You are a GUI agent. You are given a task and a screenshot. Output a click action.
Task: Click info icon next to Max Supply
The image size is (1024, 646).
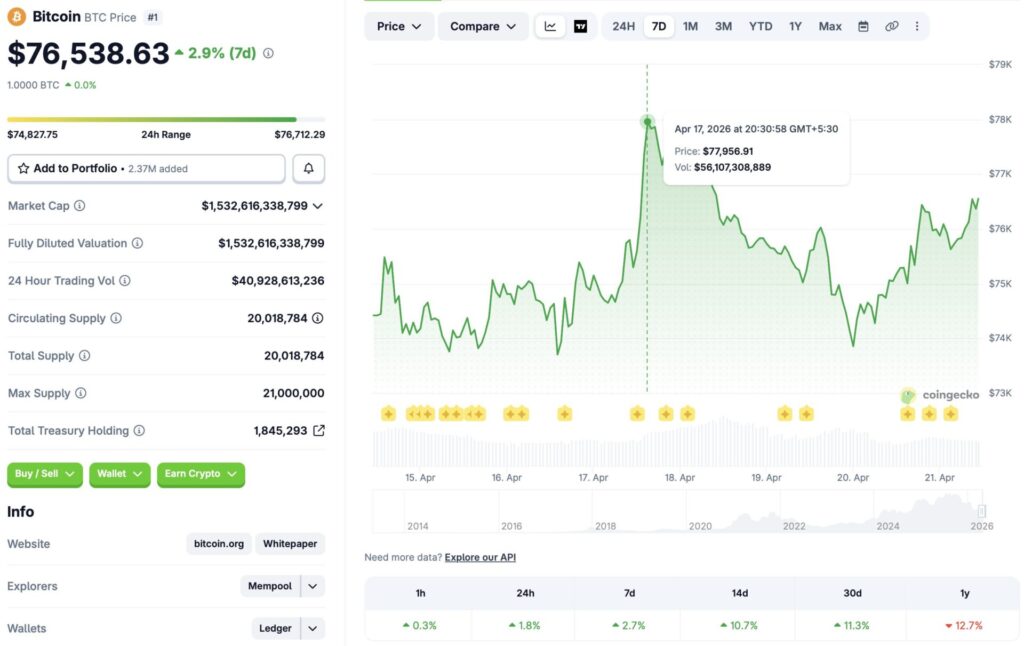81,393
